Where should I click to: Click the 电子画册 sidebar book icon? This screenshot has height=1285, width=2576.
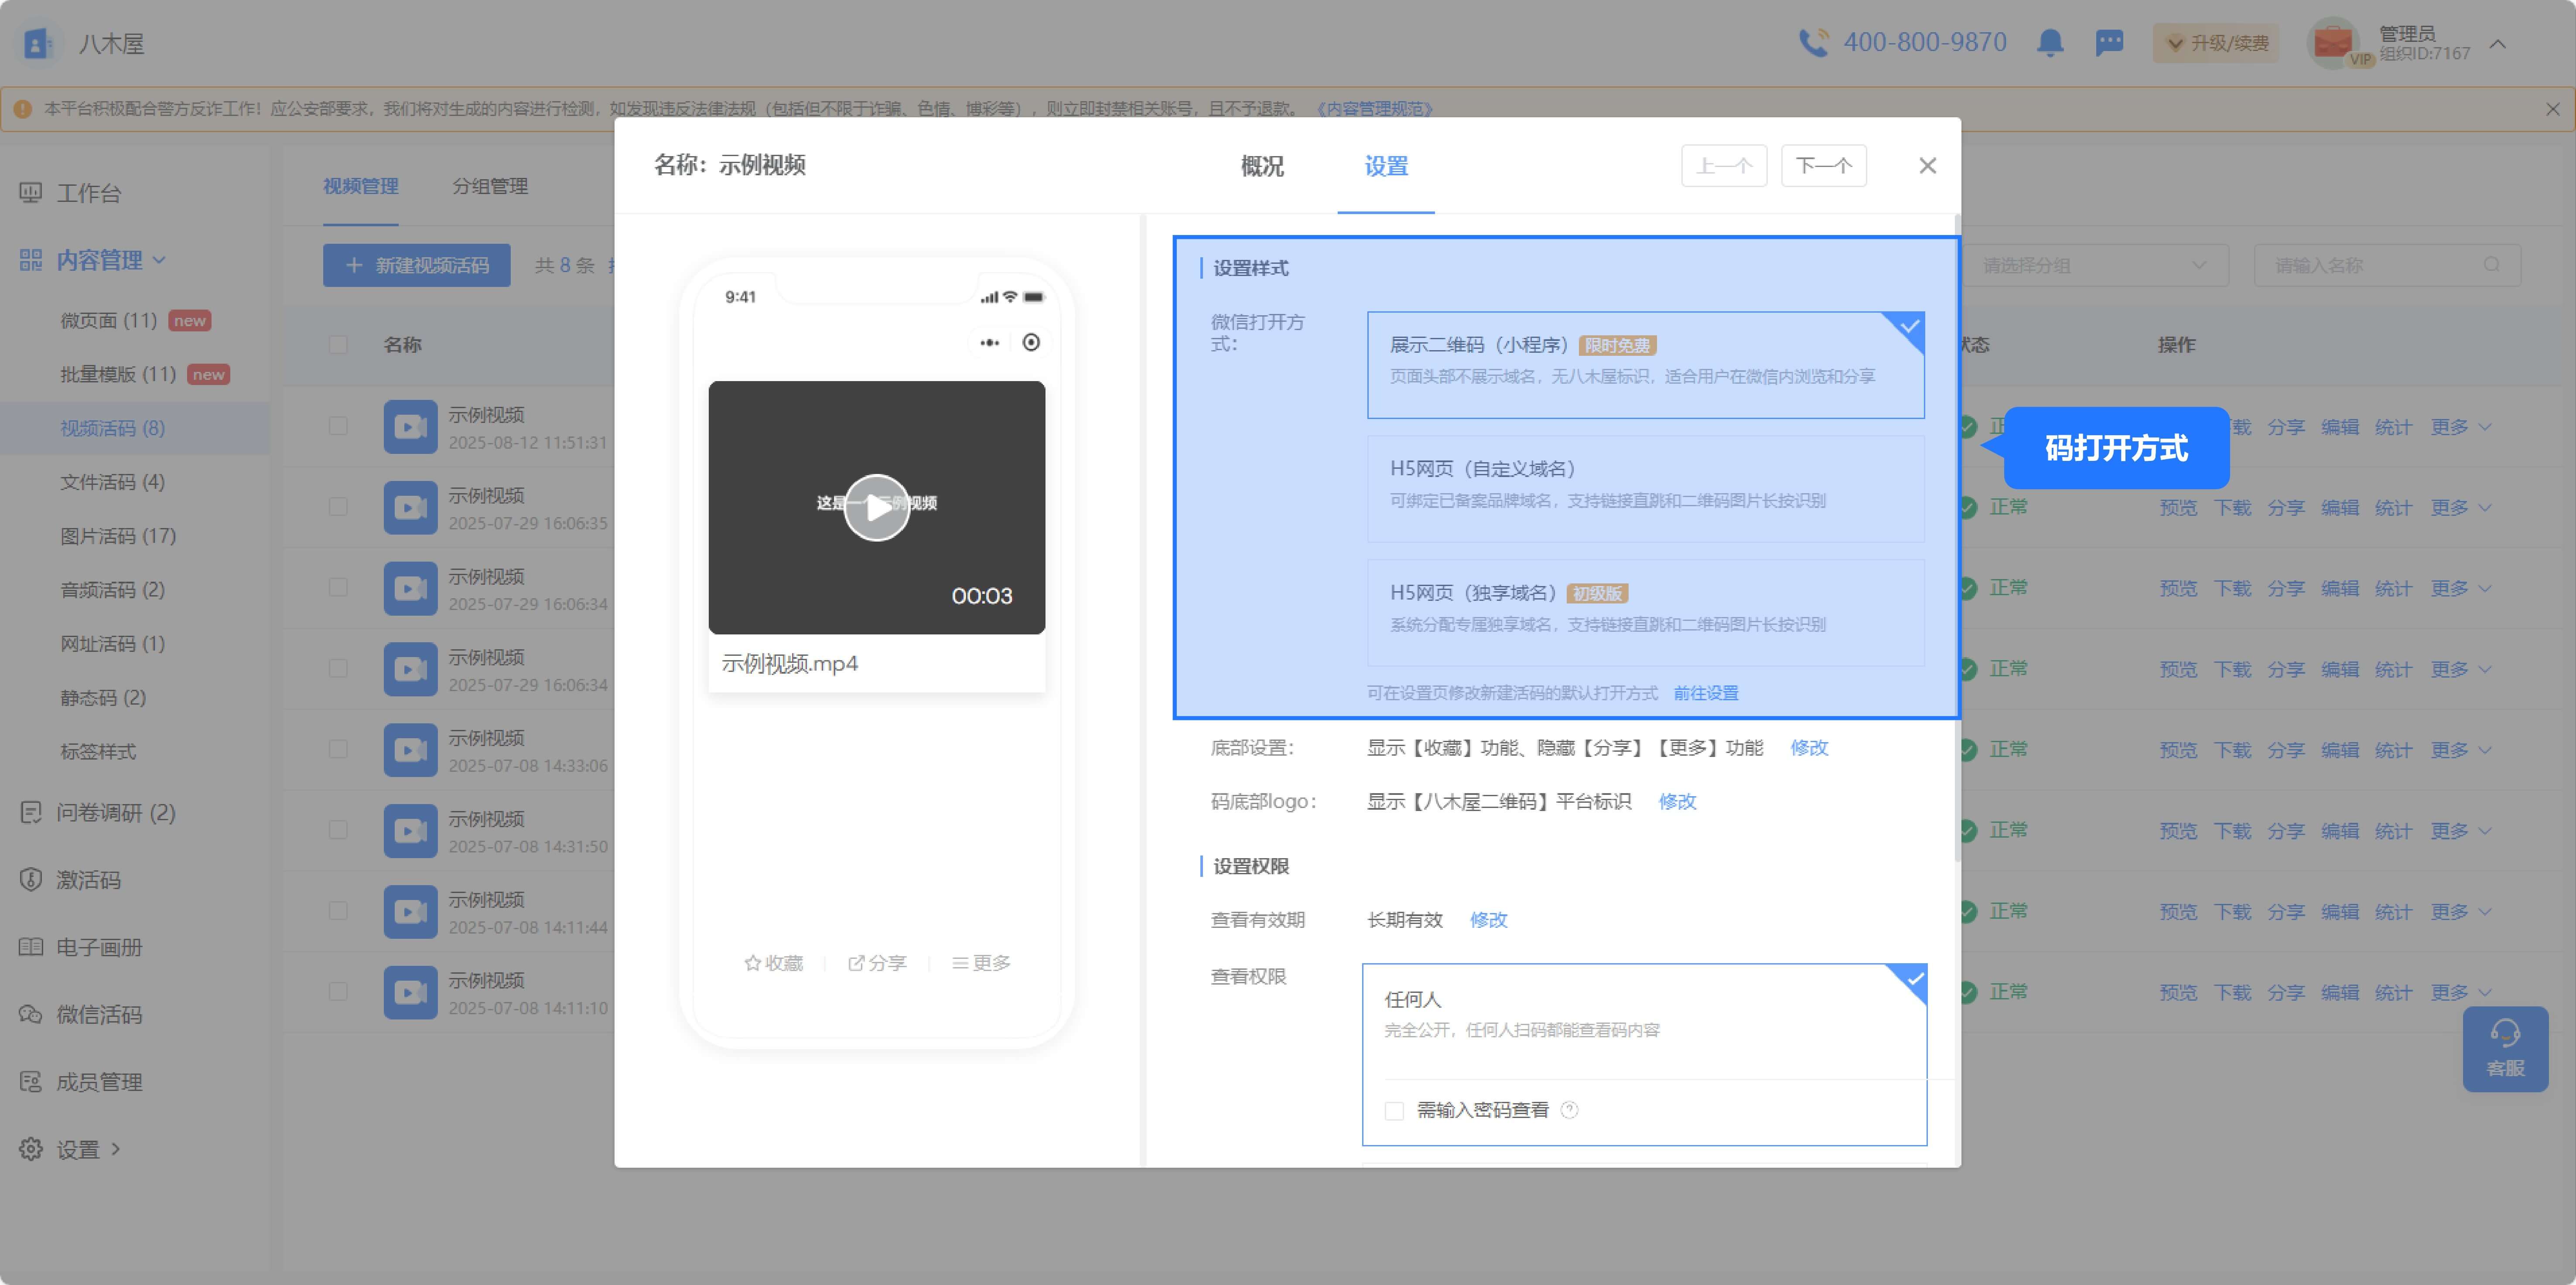pyautogui.click(x=31, y=947)
